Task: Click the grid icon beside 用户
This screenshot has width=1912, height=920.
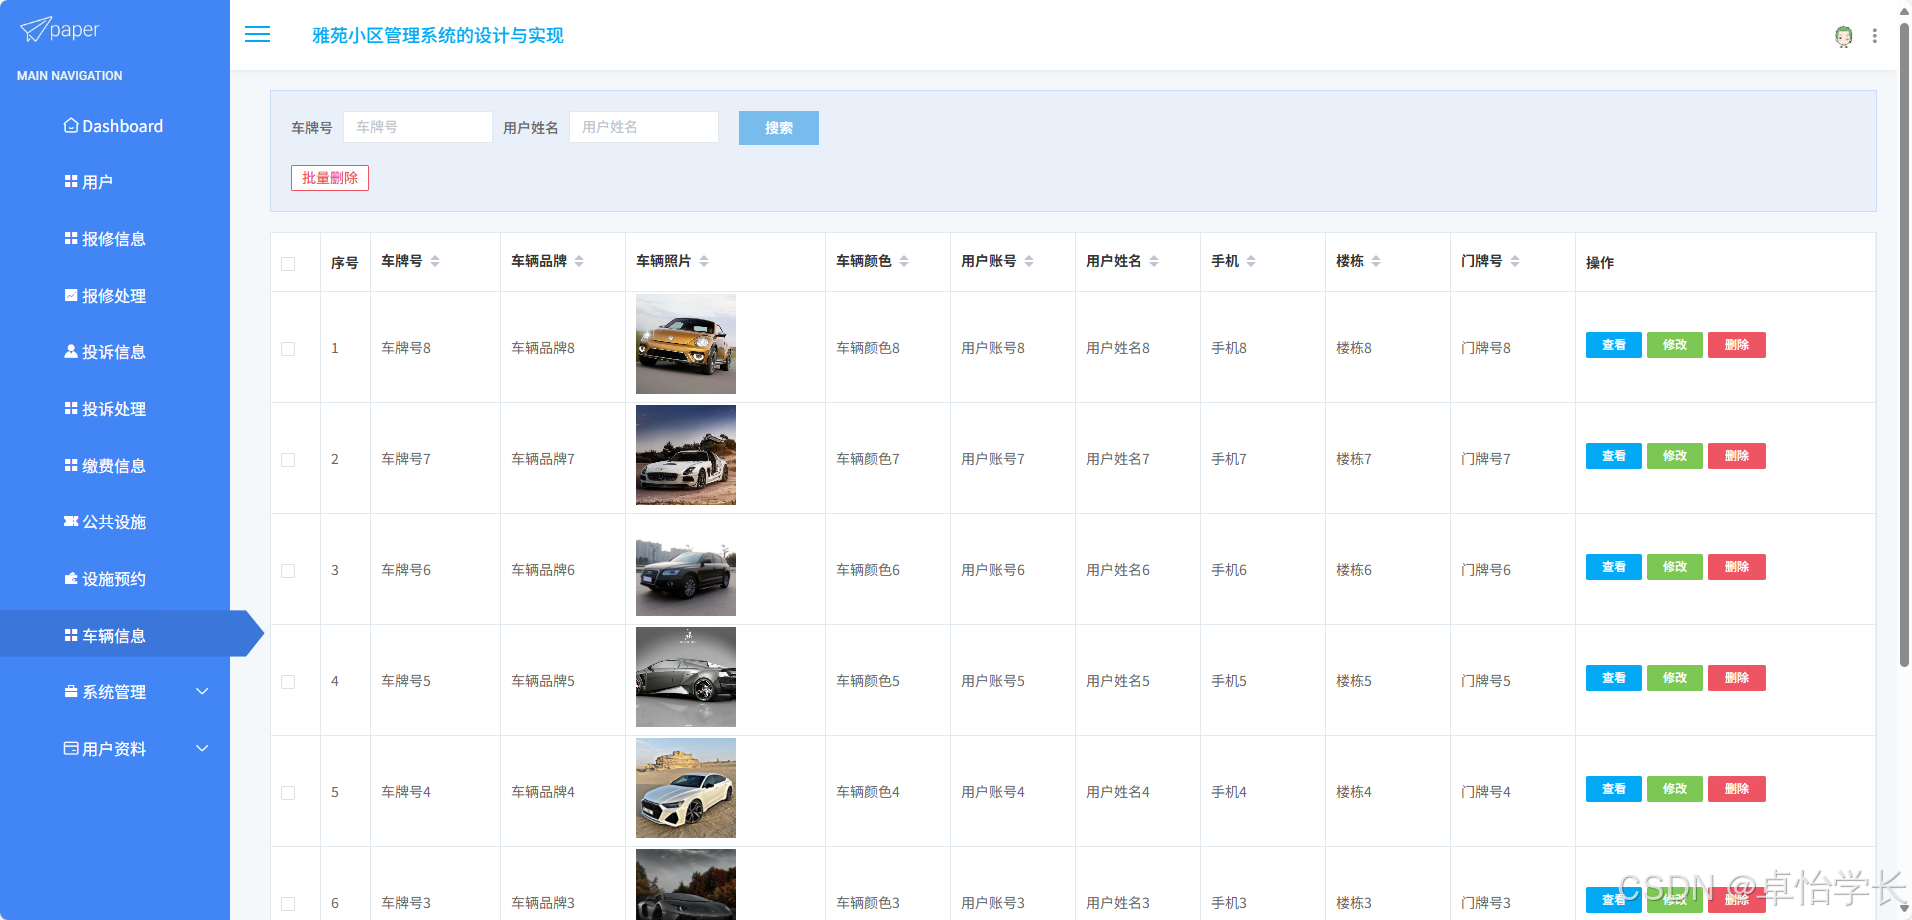Action: (x=71, y=182)
